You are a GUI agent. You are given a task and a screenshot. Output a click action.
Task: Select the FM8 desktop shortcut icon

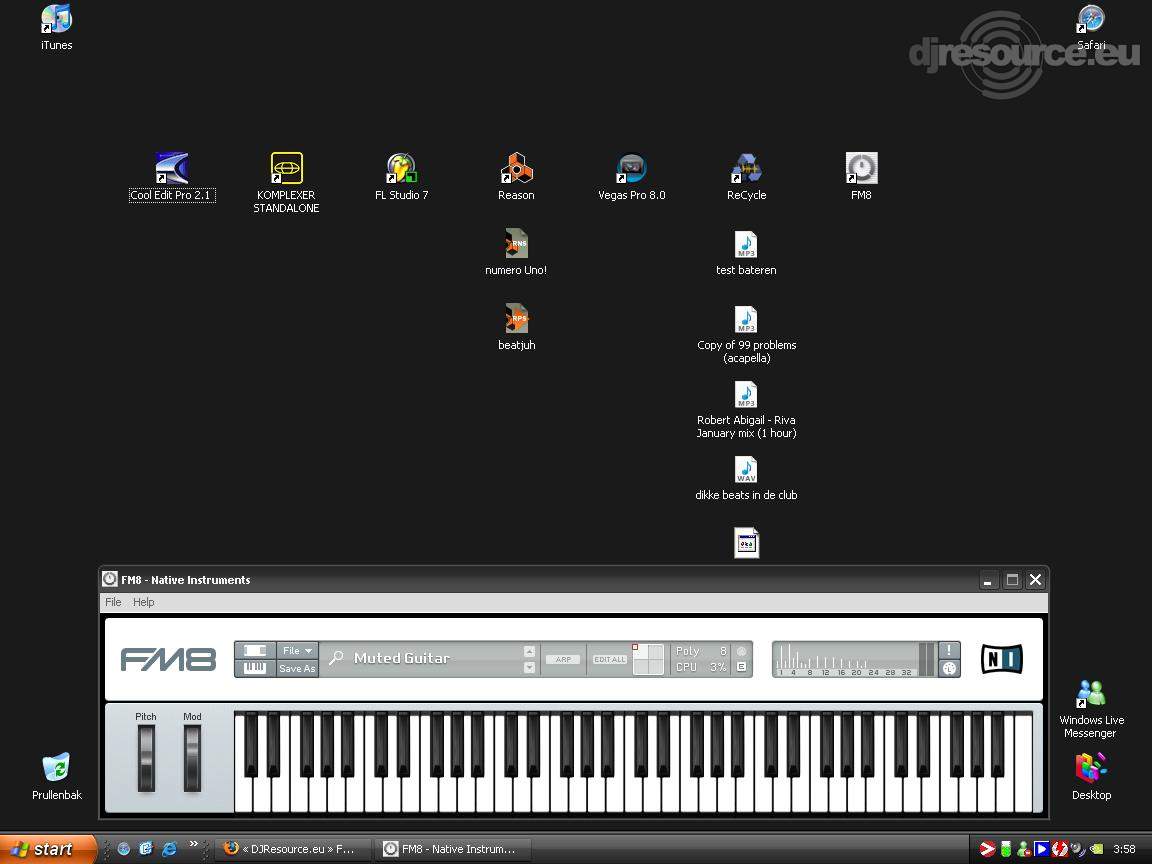coord(861,168)
